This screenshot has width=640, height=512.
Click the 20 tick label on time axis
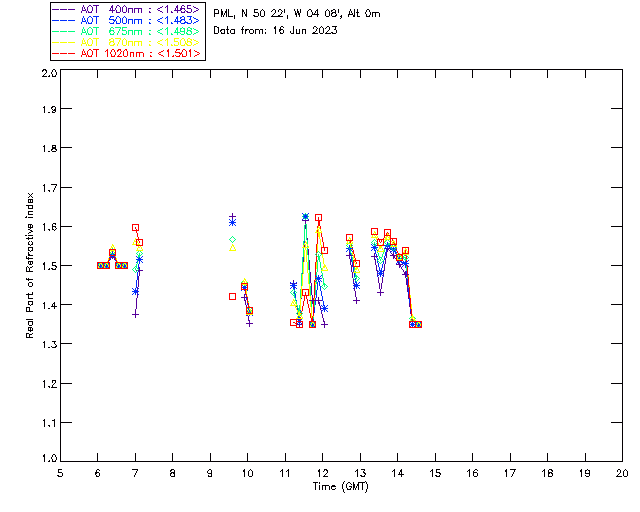pos(622,473)
